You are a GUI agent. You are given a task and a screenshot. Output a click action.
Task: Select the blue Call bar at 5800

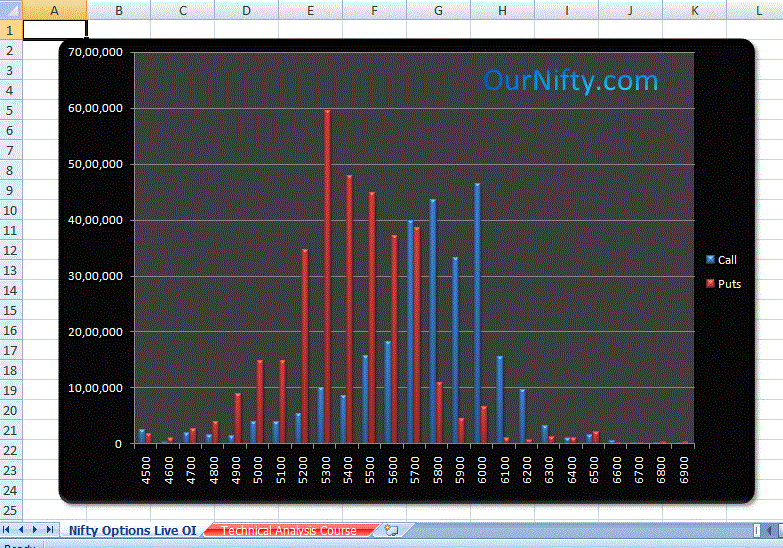433,321
